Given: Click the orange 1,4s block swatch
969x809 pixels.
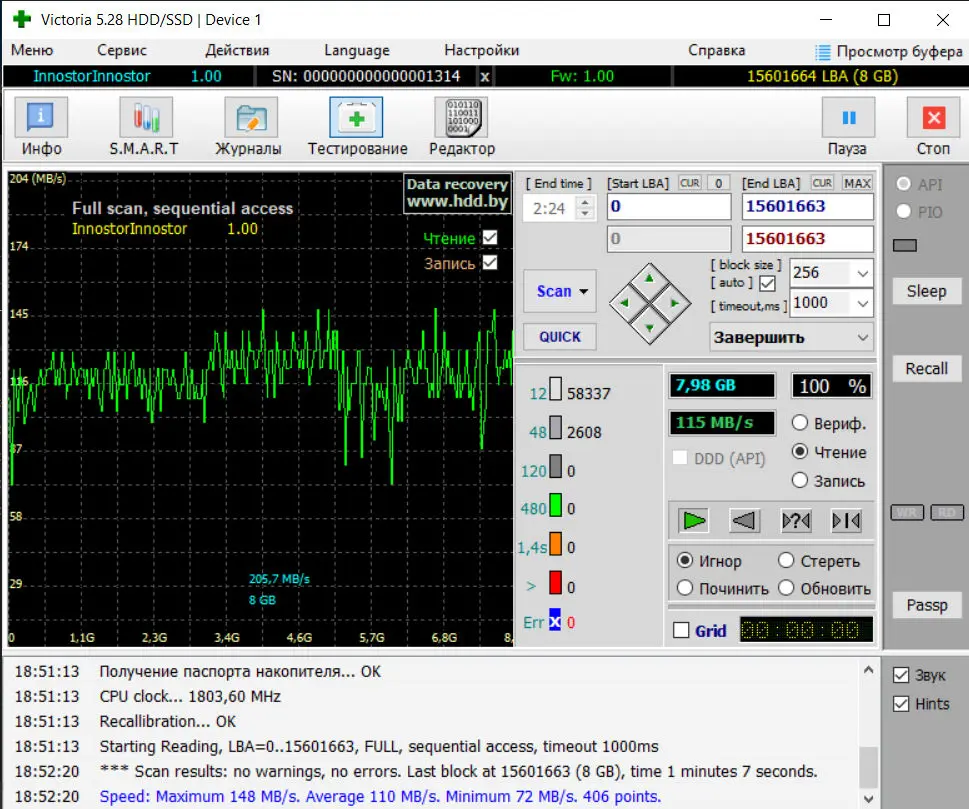Looking at the screenshot, I should (556, 544).
